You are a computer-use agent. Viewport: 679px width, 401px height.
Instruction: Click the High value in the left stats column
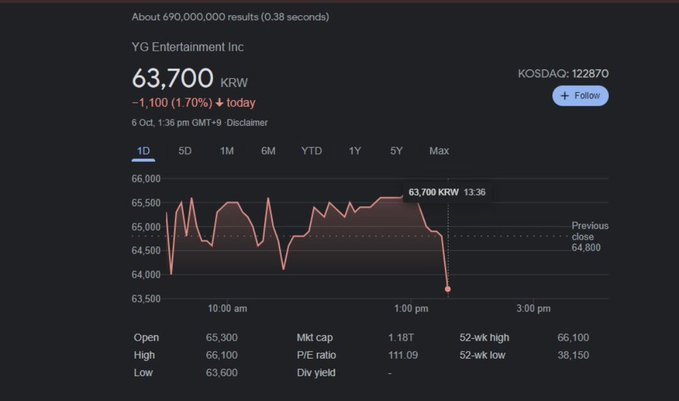click(x=222, y=355)
